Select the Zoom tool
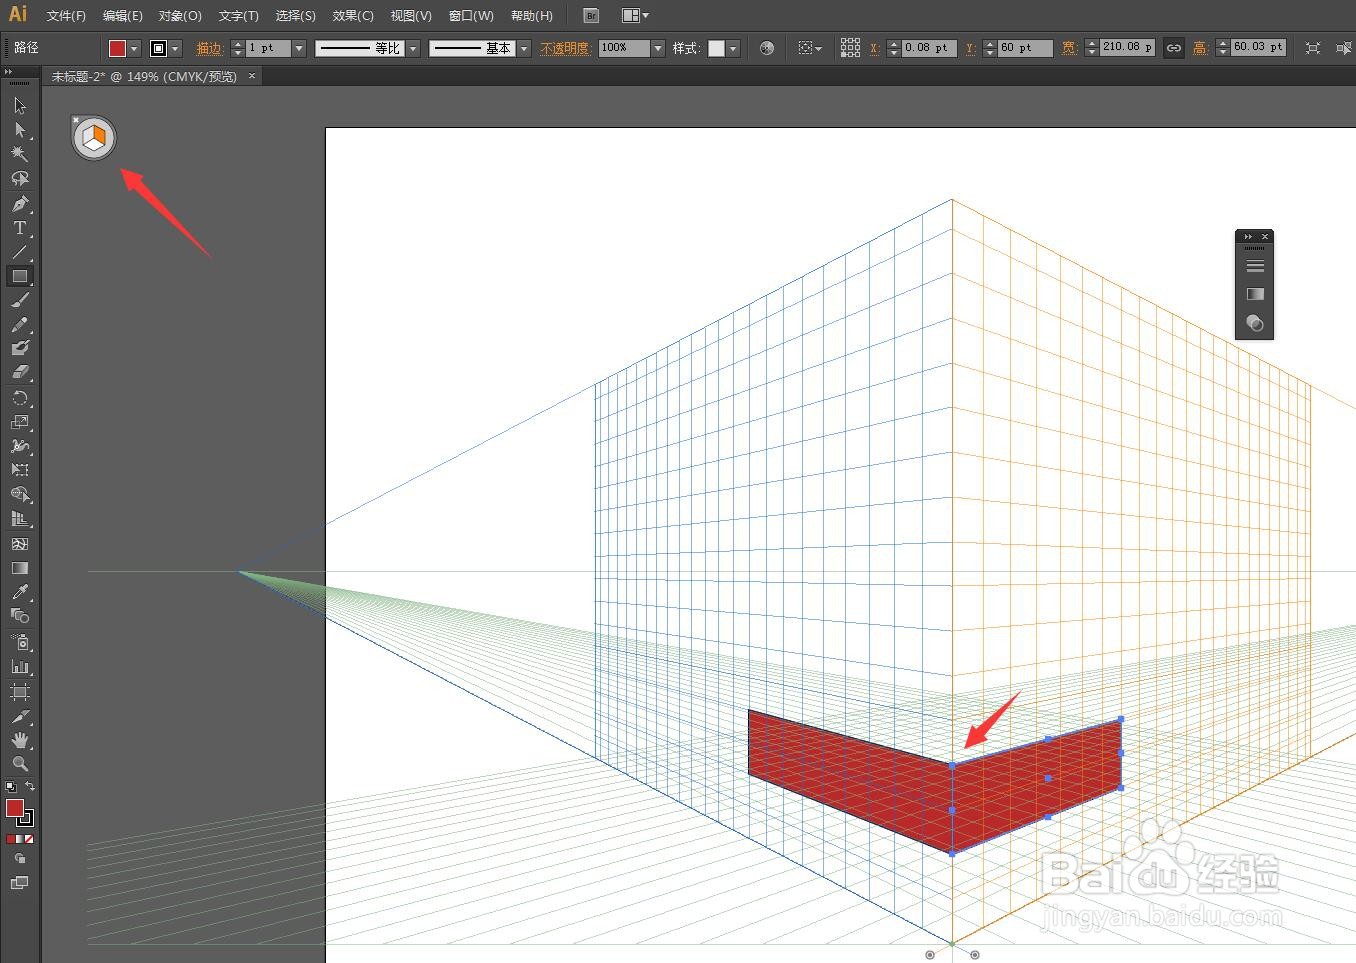Viewport: 1356px width, 963px height. (20, 764)
